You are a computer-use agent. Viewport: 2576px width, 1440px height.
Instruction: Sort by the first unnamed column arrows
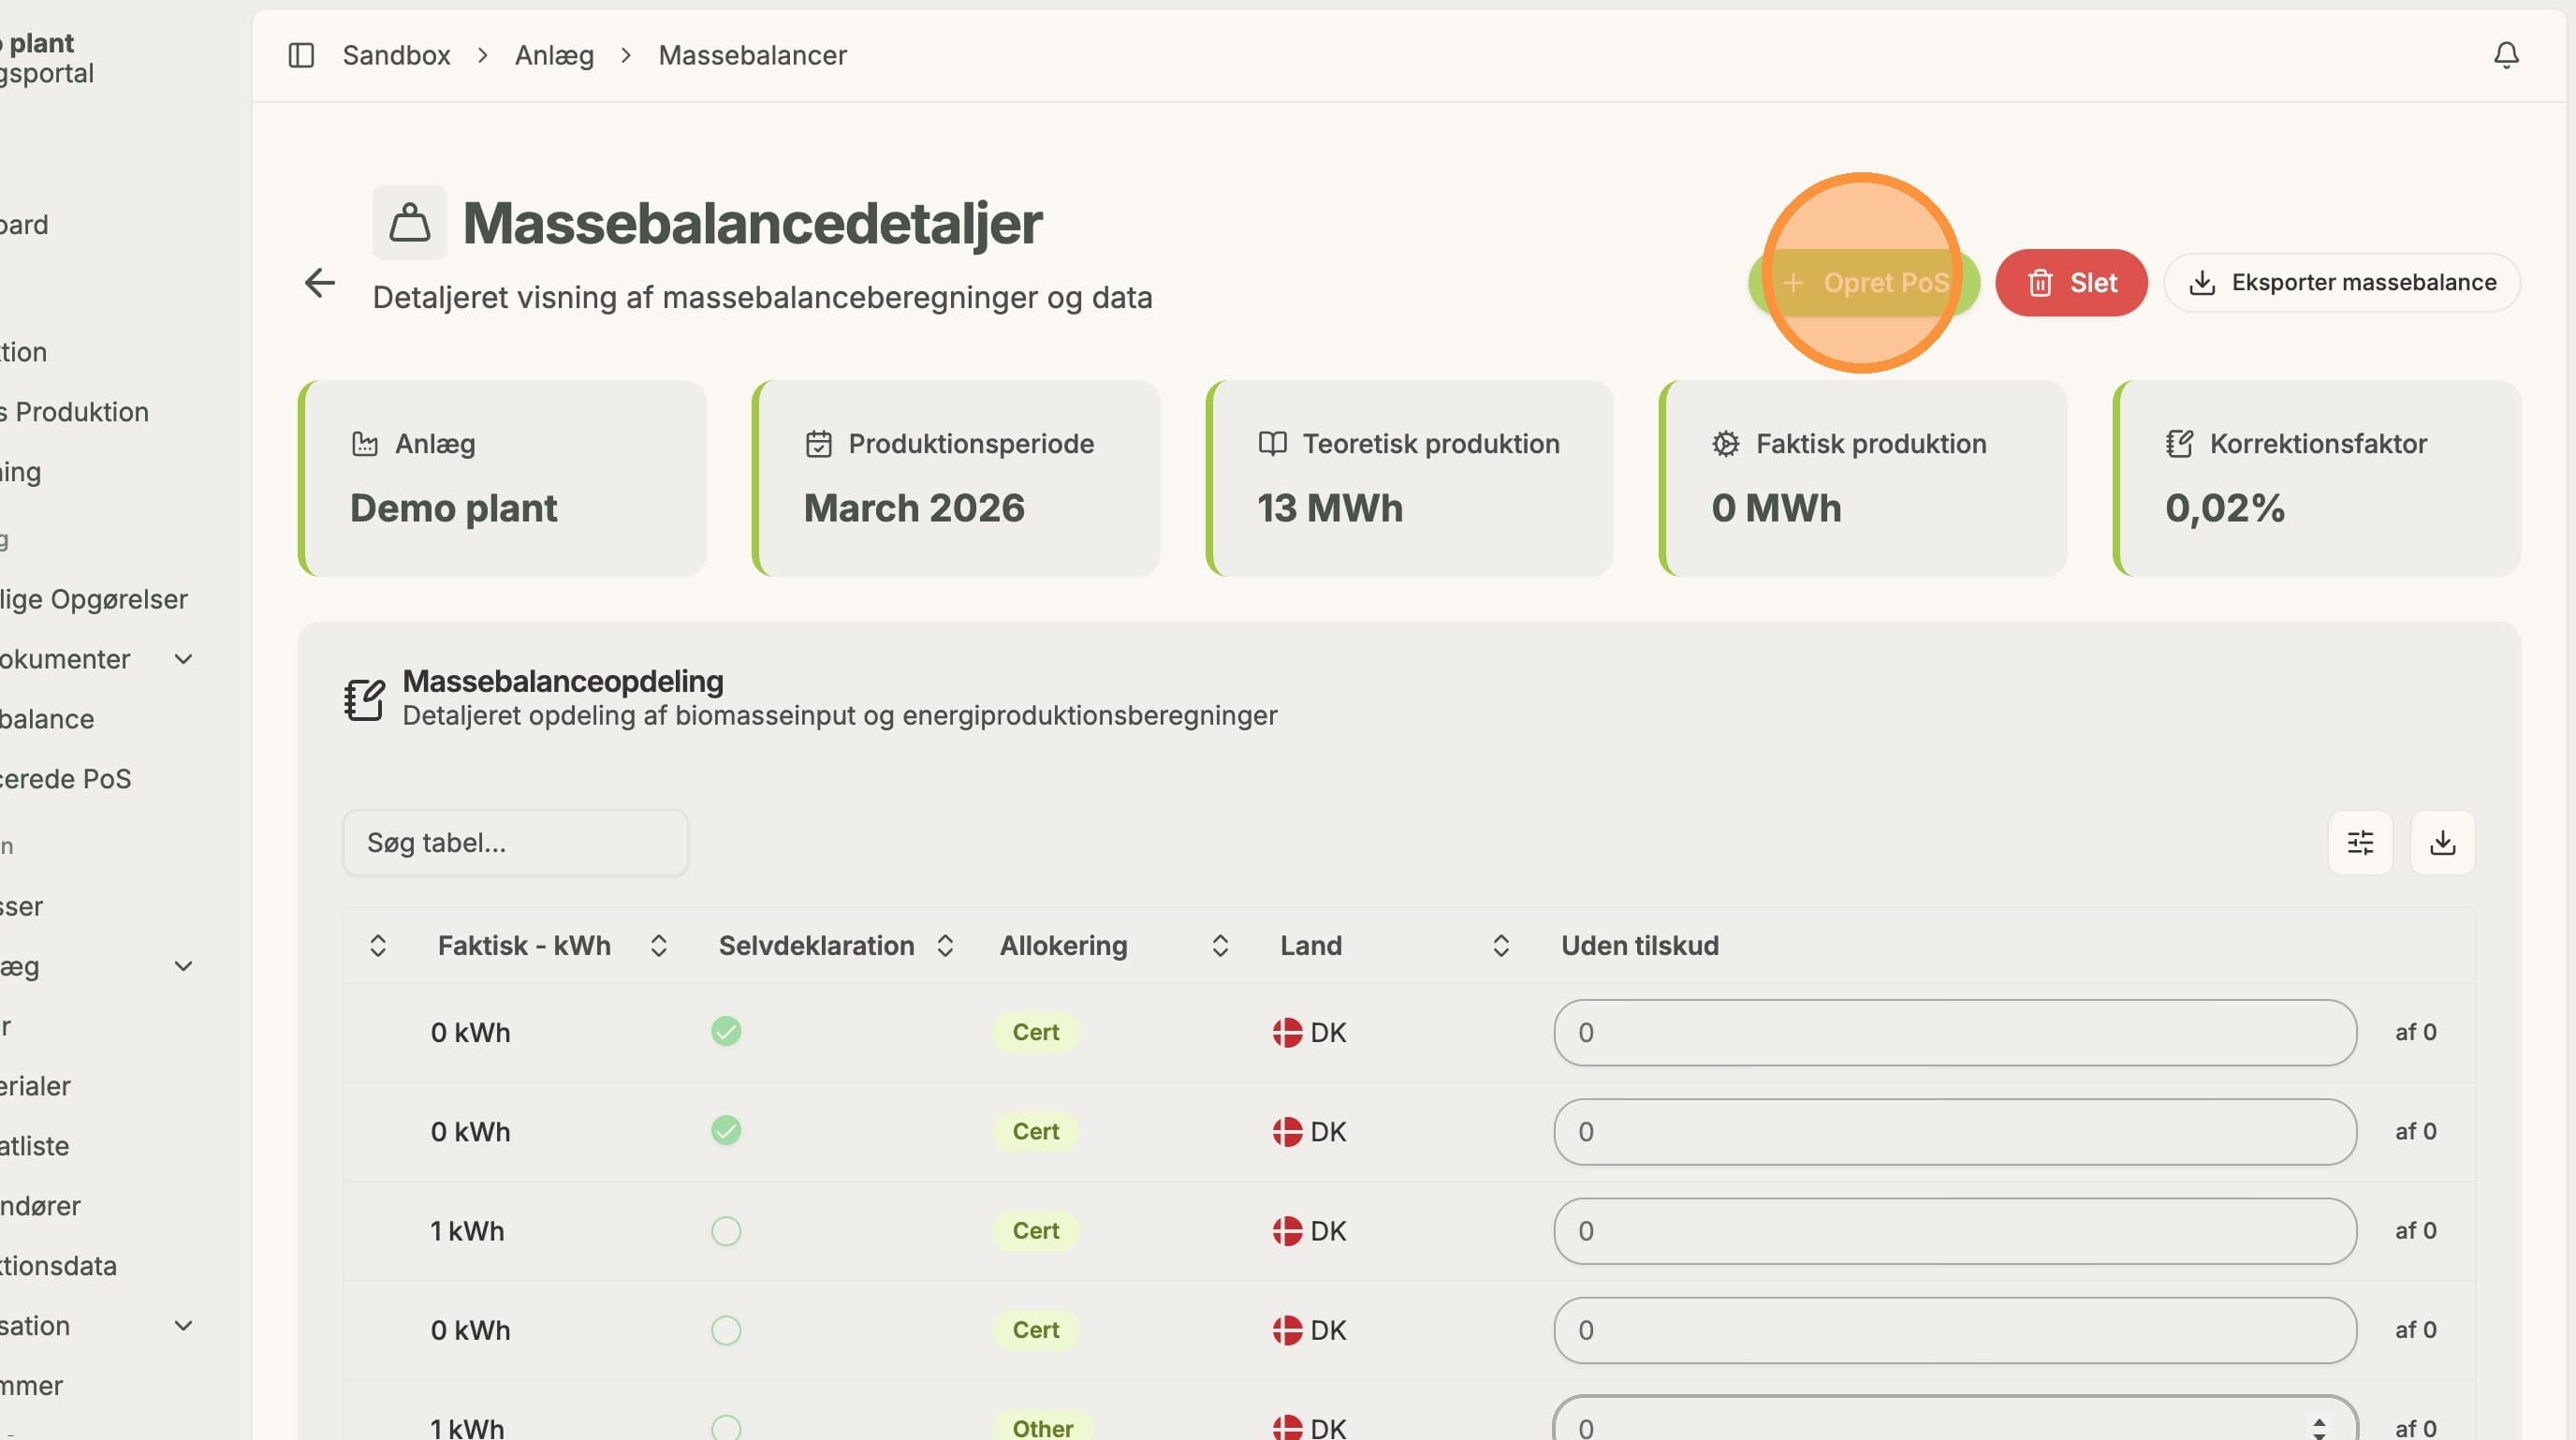tap(378, 946)
